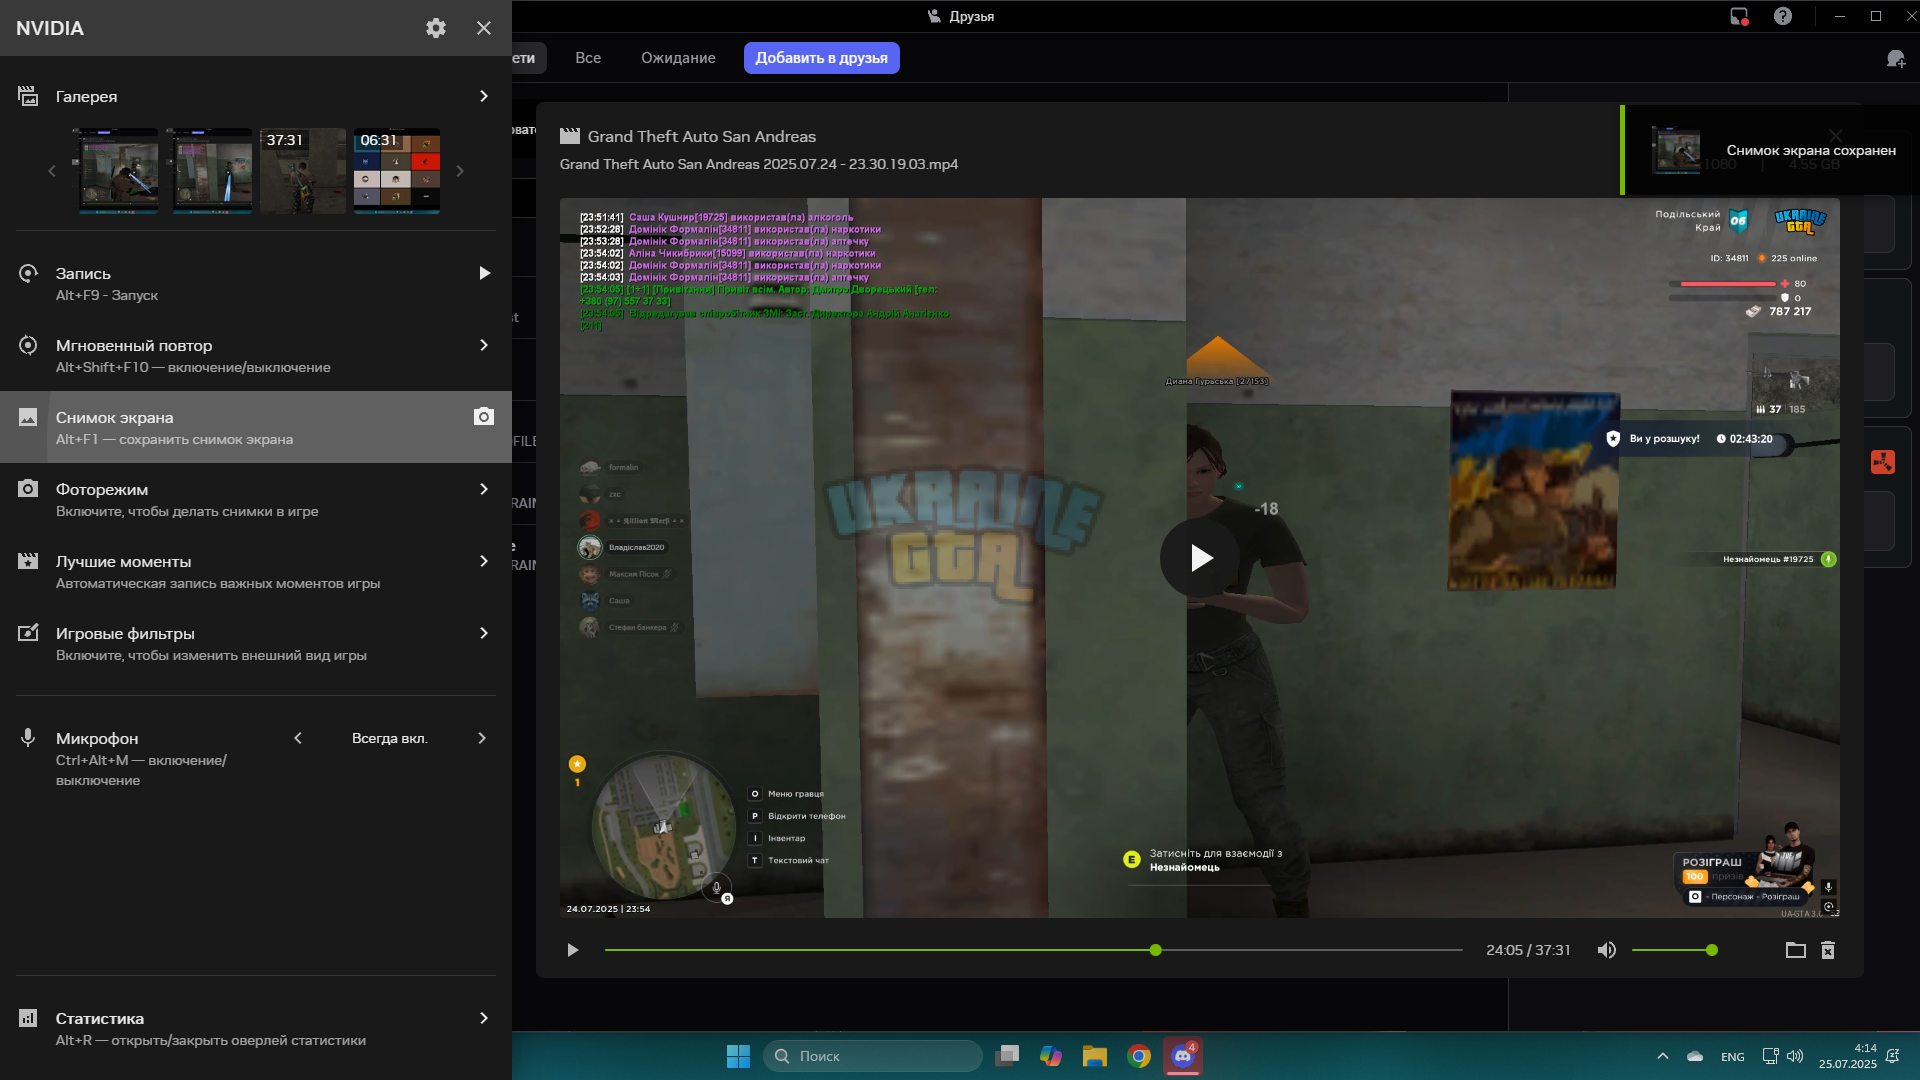The height and width of the screenshot is (1080, 1920).
Task: Take screenshot with camera icon
Action: [484, 416]
